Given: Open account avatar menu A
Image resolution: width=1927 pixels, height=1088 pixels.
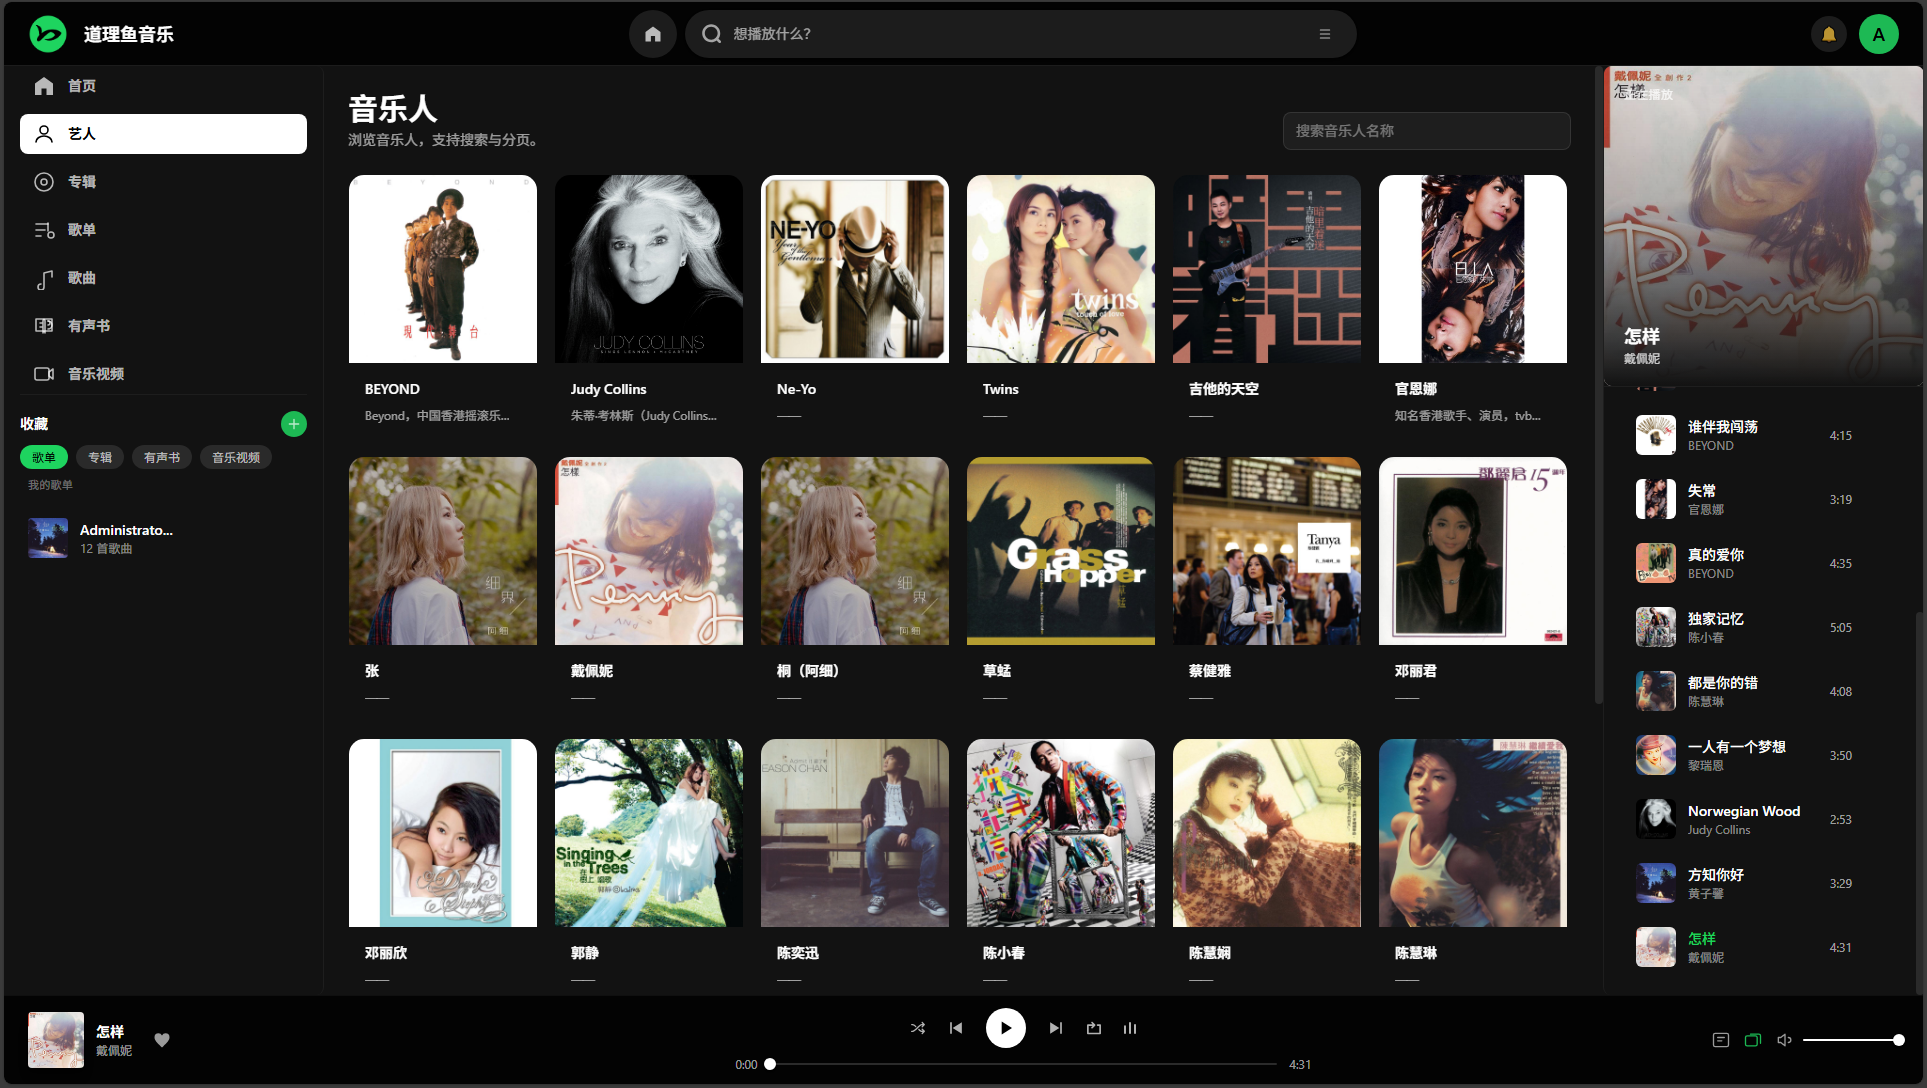Looking at the screenshot, I should pos(1878,34).
